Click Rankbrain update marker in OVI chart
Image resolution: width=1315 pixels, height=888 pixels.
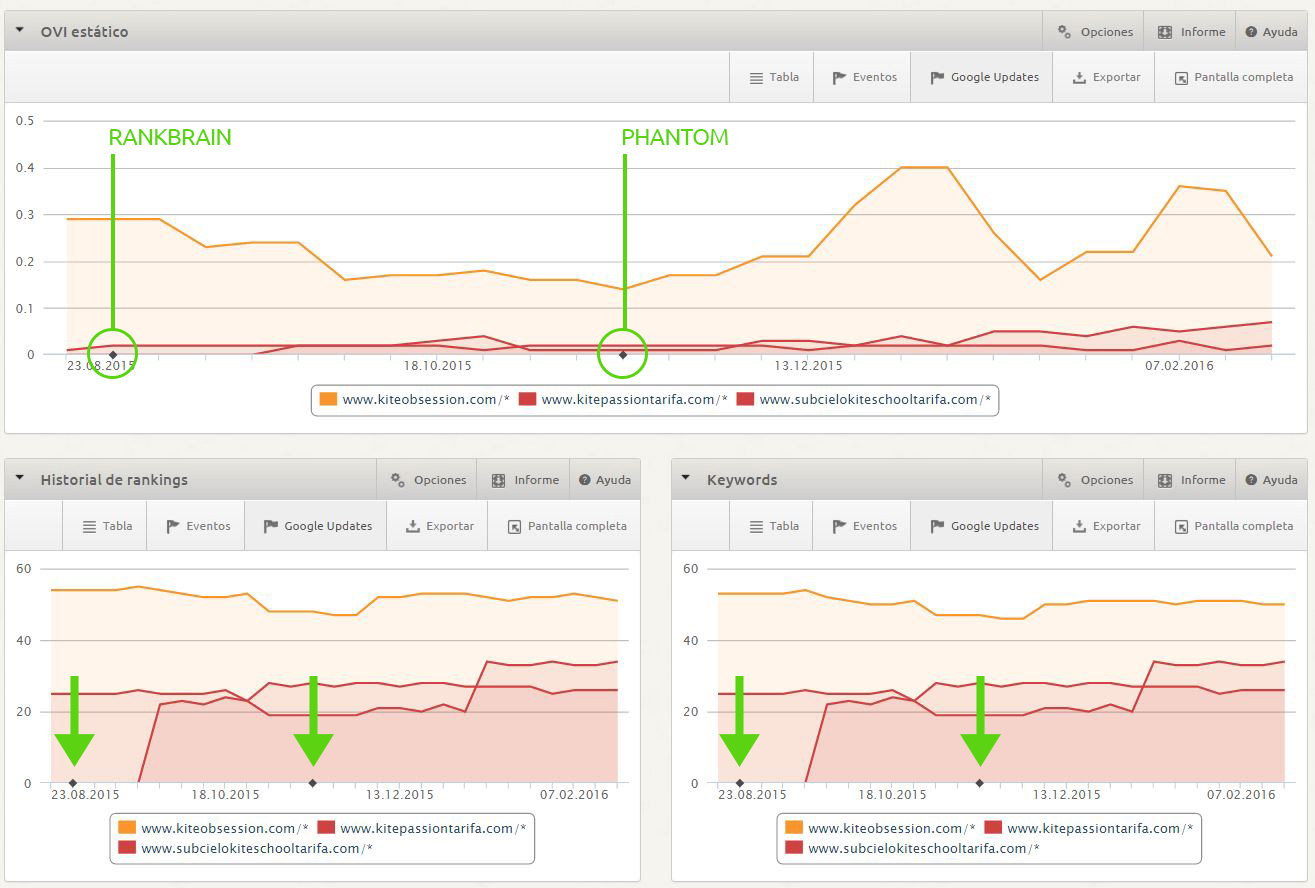(x=112, y=354)
